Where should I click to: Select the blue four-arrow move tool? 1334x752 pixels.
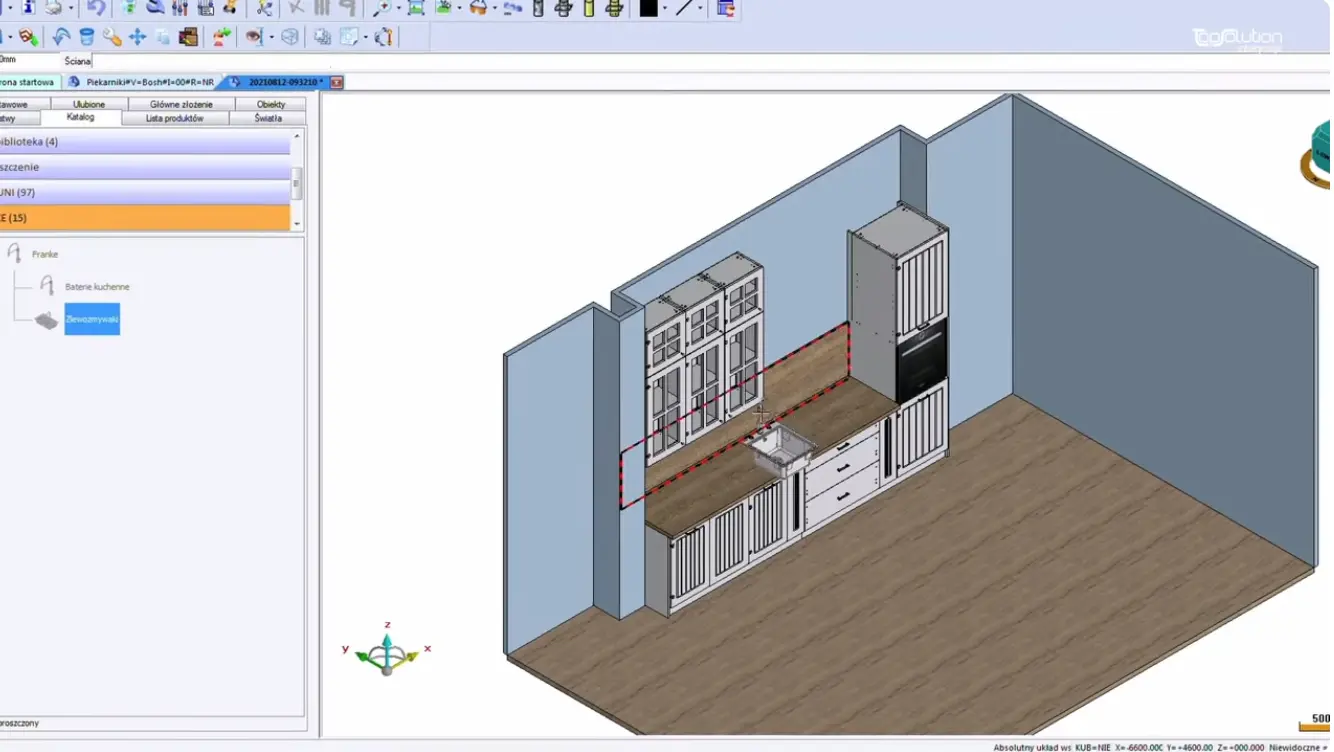[x=137, y=37]
